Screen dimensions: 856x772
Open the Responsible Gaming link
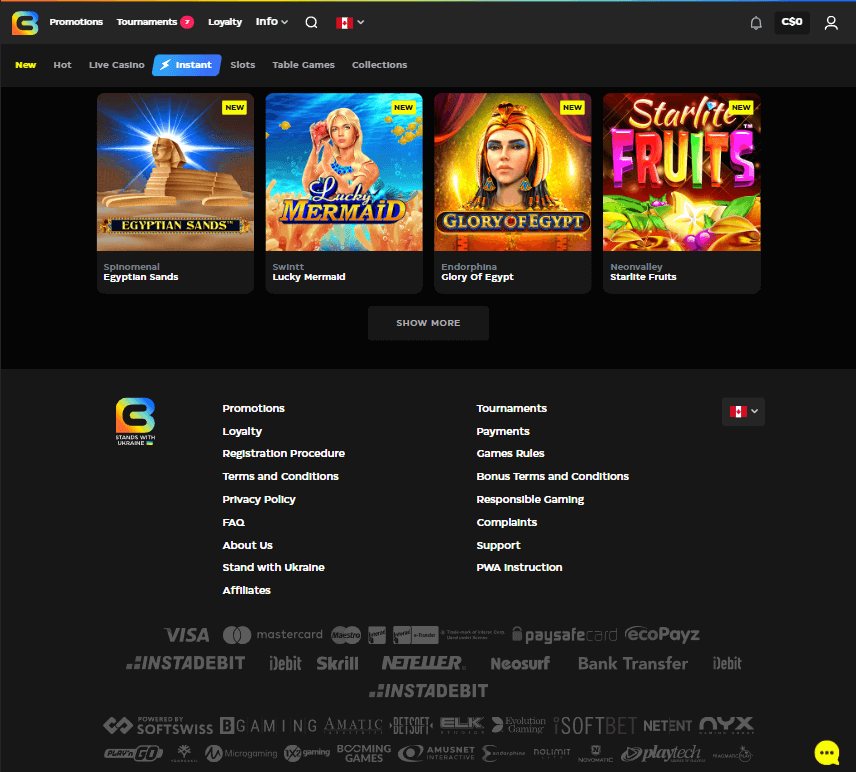530,500
